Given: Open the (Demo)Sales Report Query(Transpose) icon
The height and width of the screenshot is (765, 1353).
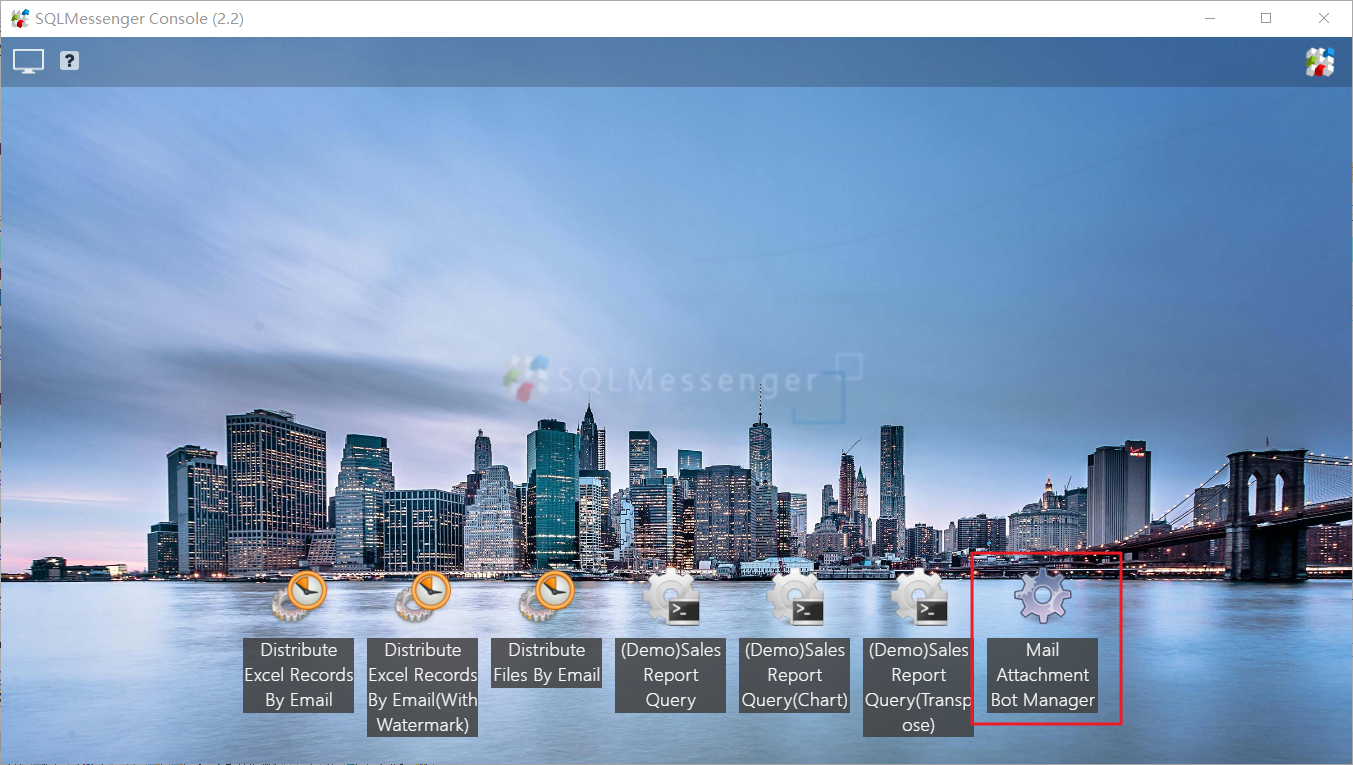Looking at the screenshot, I should [919, 598].
